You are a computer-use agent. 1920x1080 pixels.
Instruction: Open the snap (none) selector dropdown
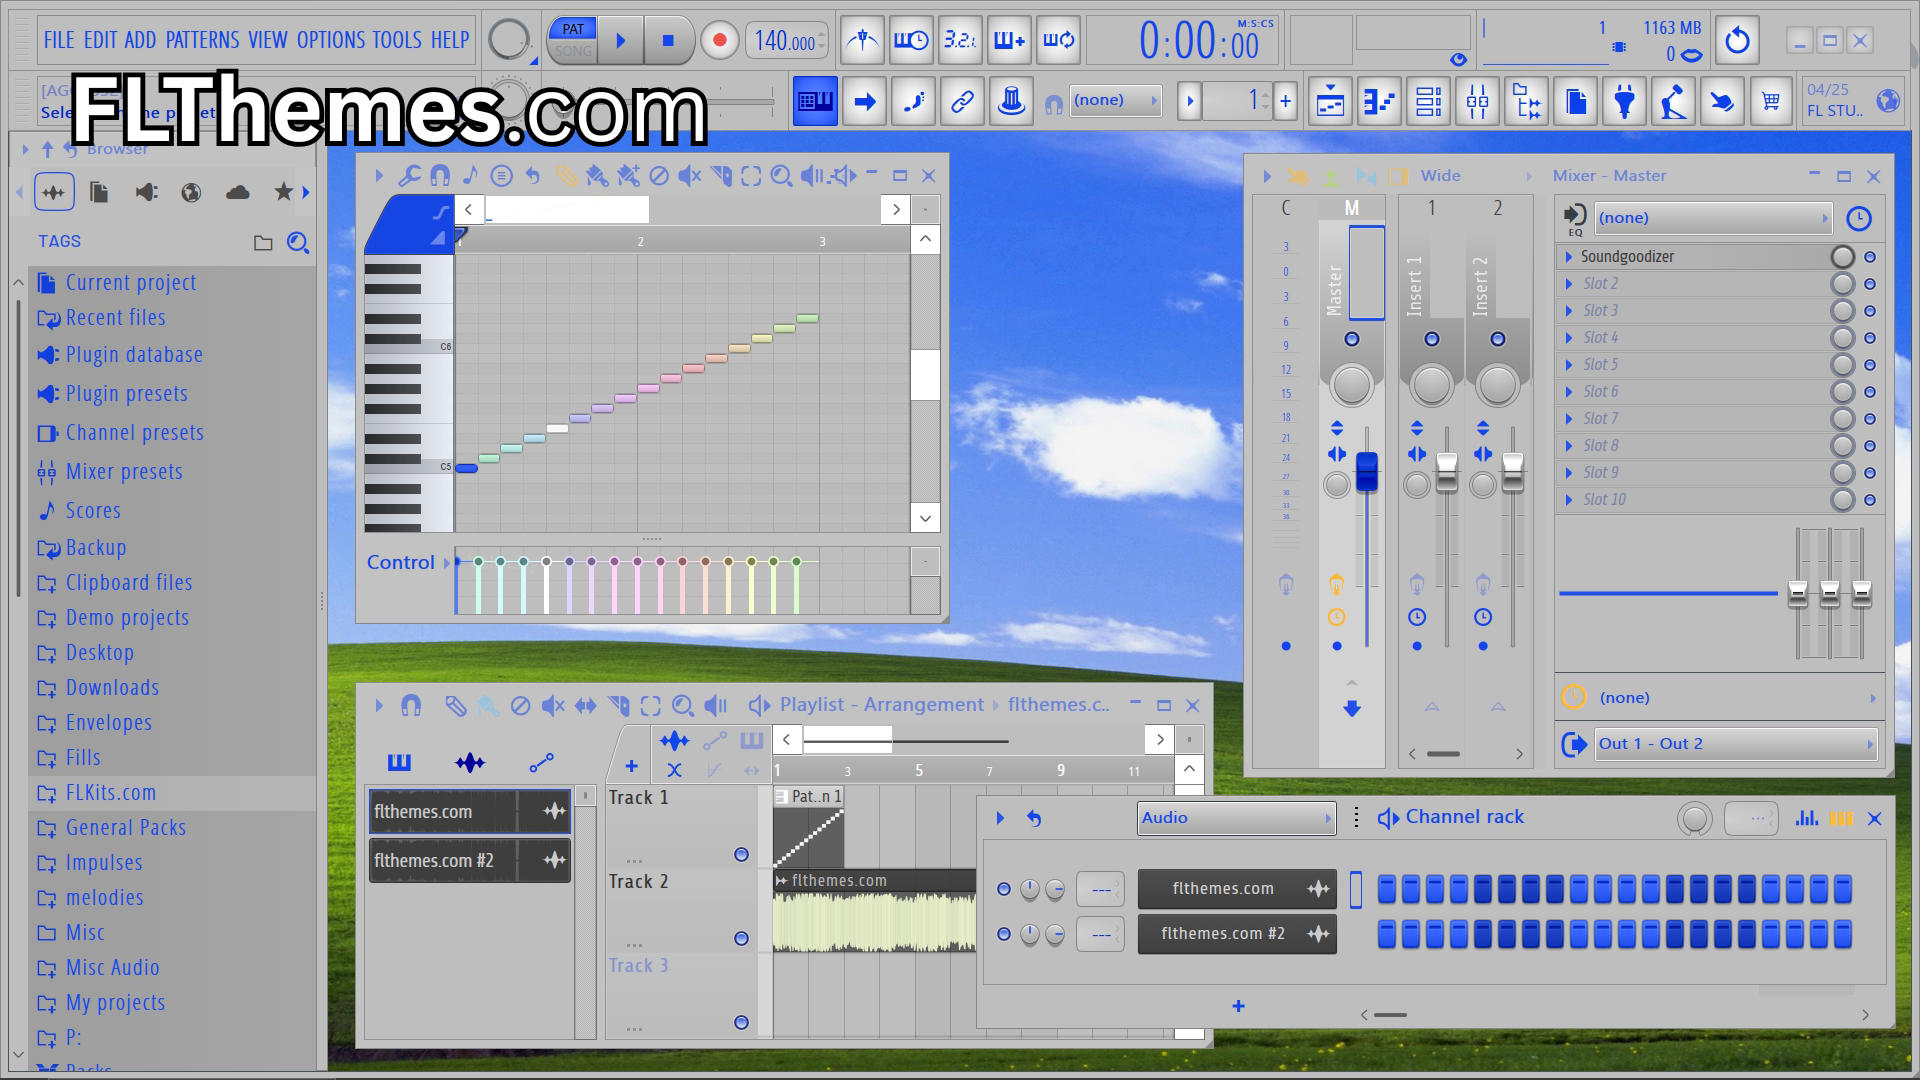point(1115,100)
